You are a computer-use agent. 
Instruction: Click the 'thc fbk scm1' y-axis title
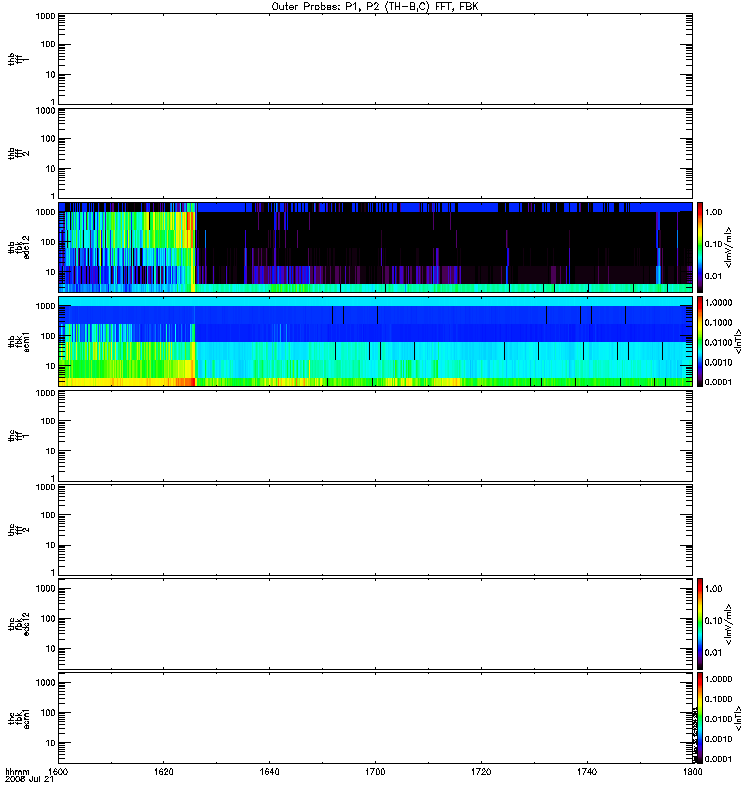tap(19, 718)
